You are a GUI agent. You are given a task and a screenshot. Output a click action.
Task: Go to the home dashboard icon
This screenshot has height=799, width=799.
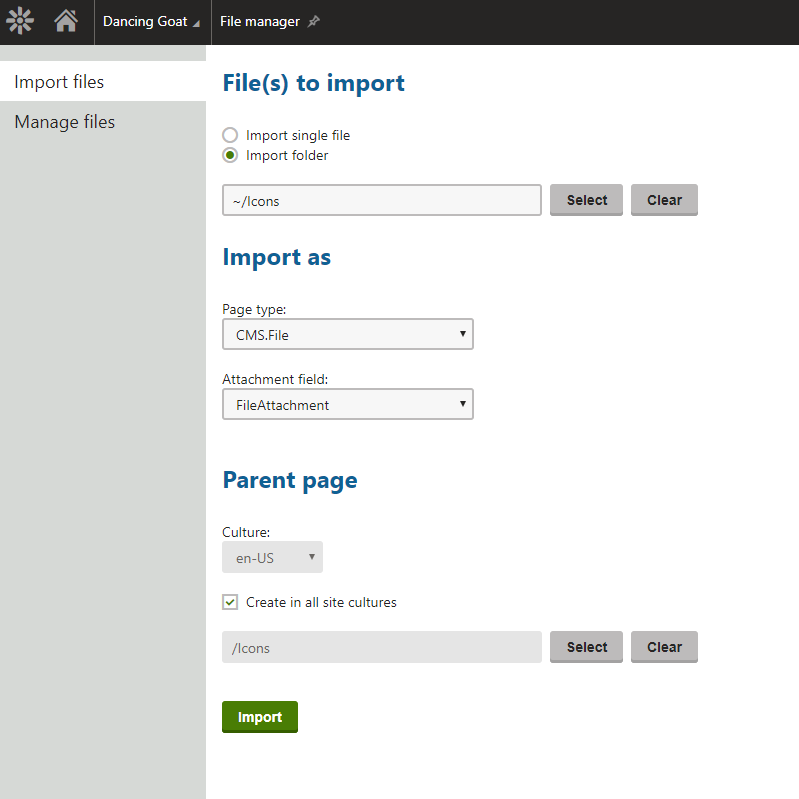pos(66,21)
